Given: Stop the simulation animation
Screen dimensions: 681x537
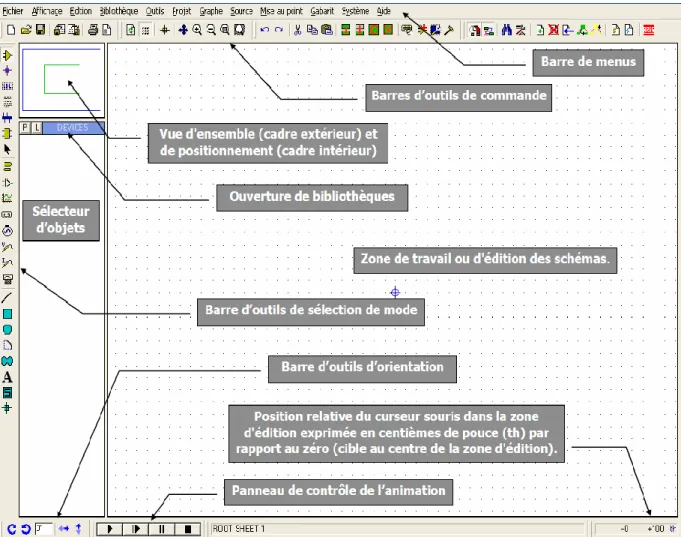Looking at the screenshot, I should (x=188, y=529).
